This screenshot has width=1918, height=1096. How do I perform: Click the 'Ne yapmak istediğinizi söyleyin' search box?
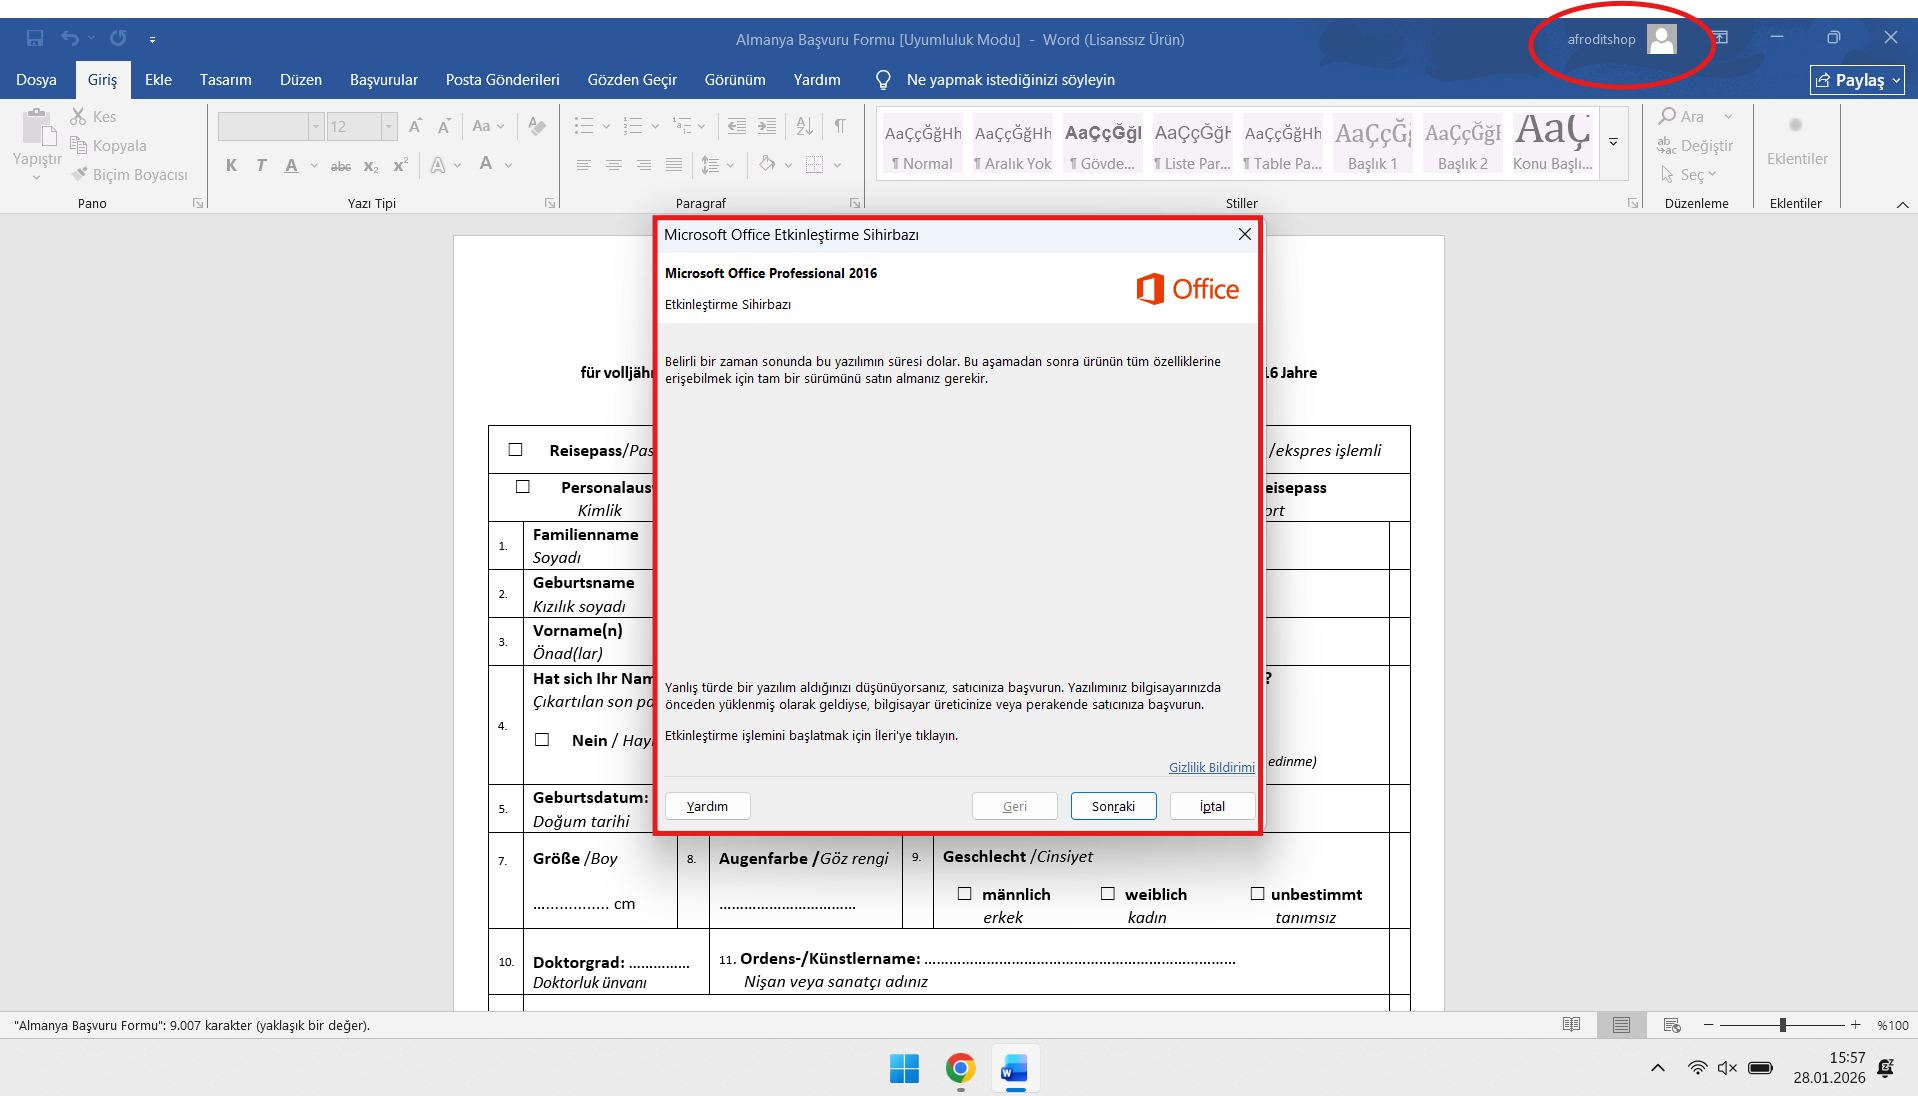(x=1010, y=80)
